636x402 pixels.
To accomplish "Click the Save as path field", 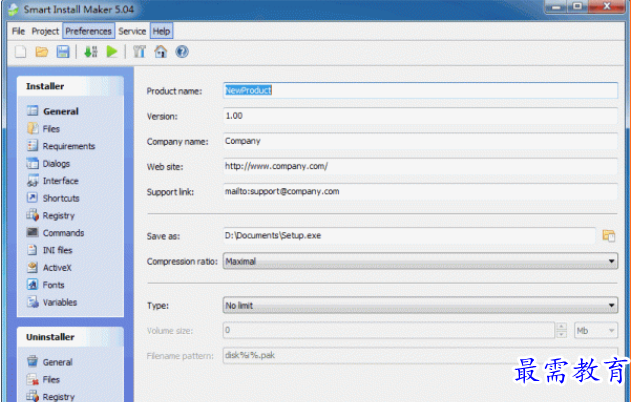I will pyautogui.click(x=409, y=236).
